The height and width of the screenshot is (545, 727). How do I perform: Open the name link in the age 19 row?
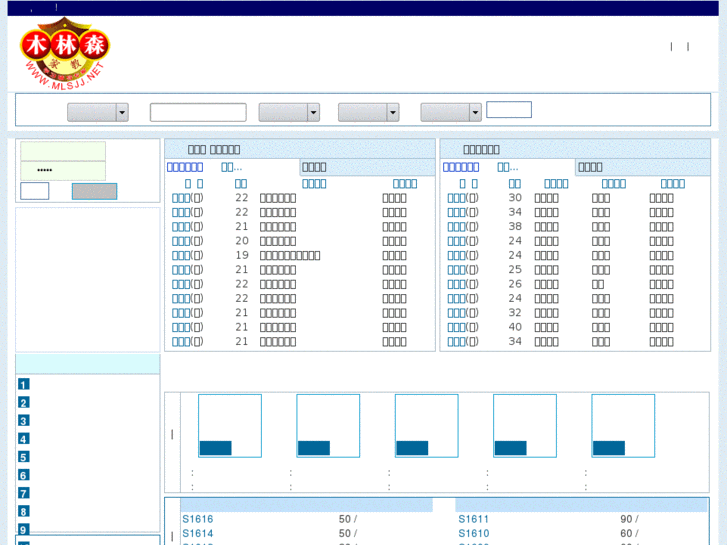pos(181,255)
